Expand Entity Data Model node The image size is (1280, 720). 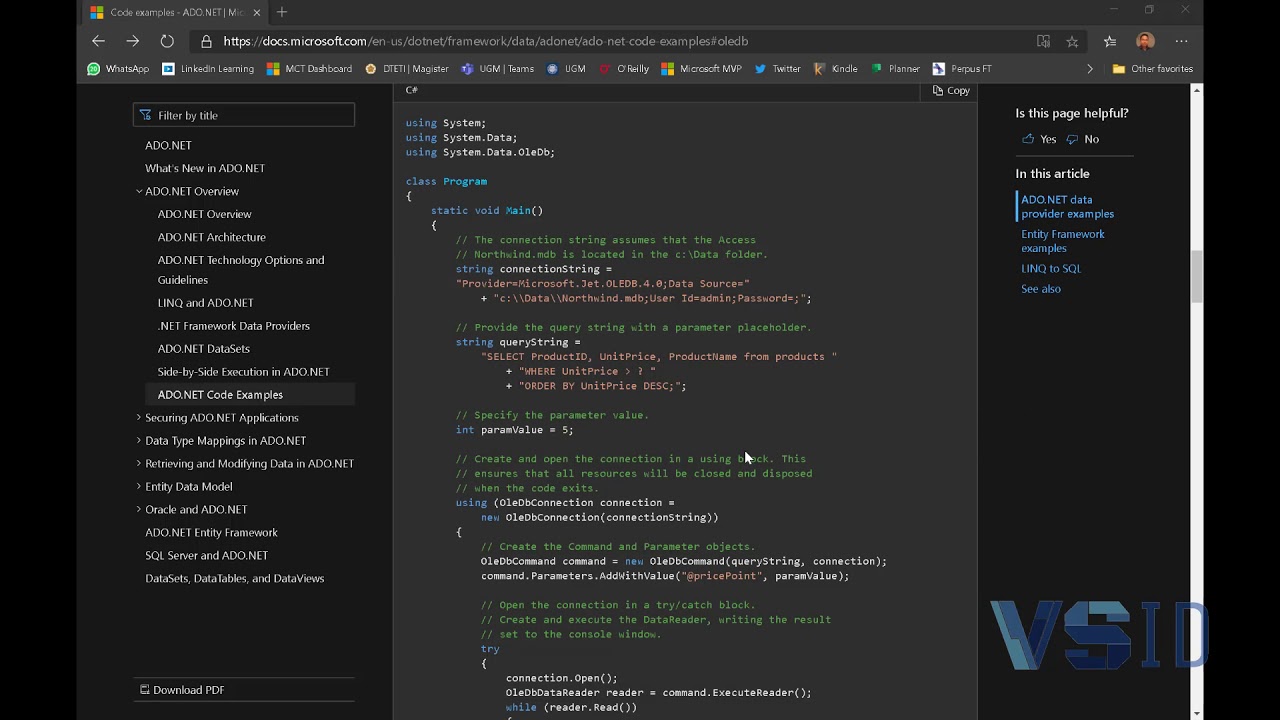[139, 486]
